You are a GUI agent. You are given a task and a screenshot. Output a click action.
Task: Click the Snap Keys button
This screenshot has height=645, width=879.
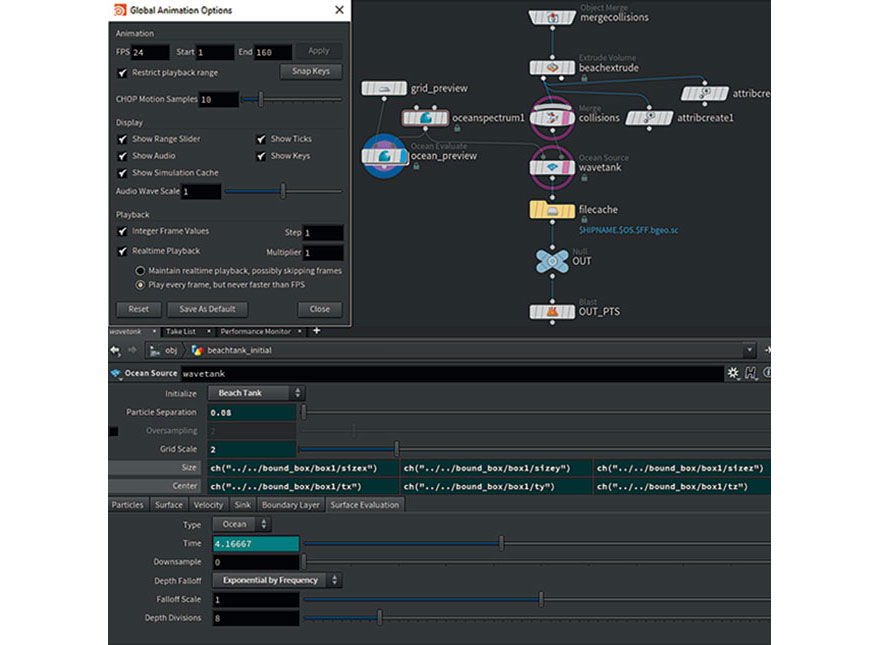click(x=311, y=71)
